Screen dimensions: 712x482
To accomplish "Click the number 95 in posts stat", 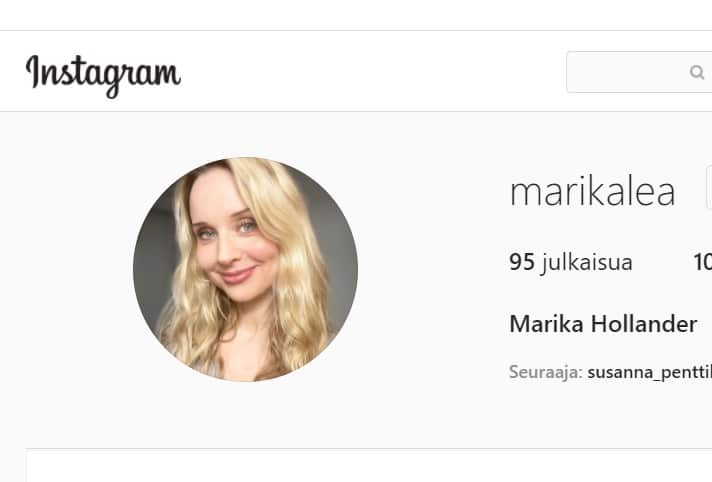I will click(x=522, y=262).
